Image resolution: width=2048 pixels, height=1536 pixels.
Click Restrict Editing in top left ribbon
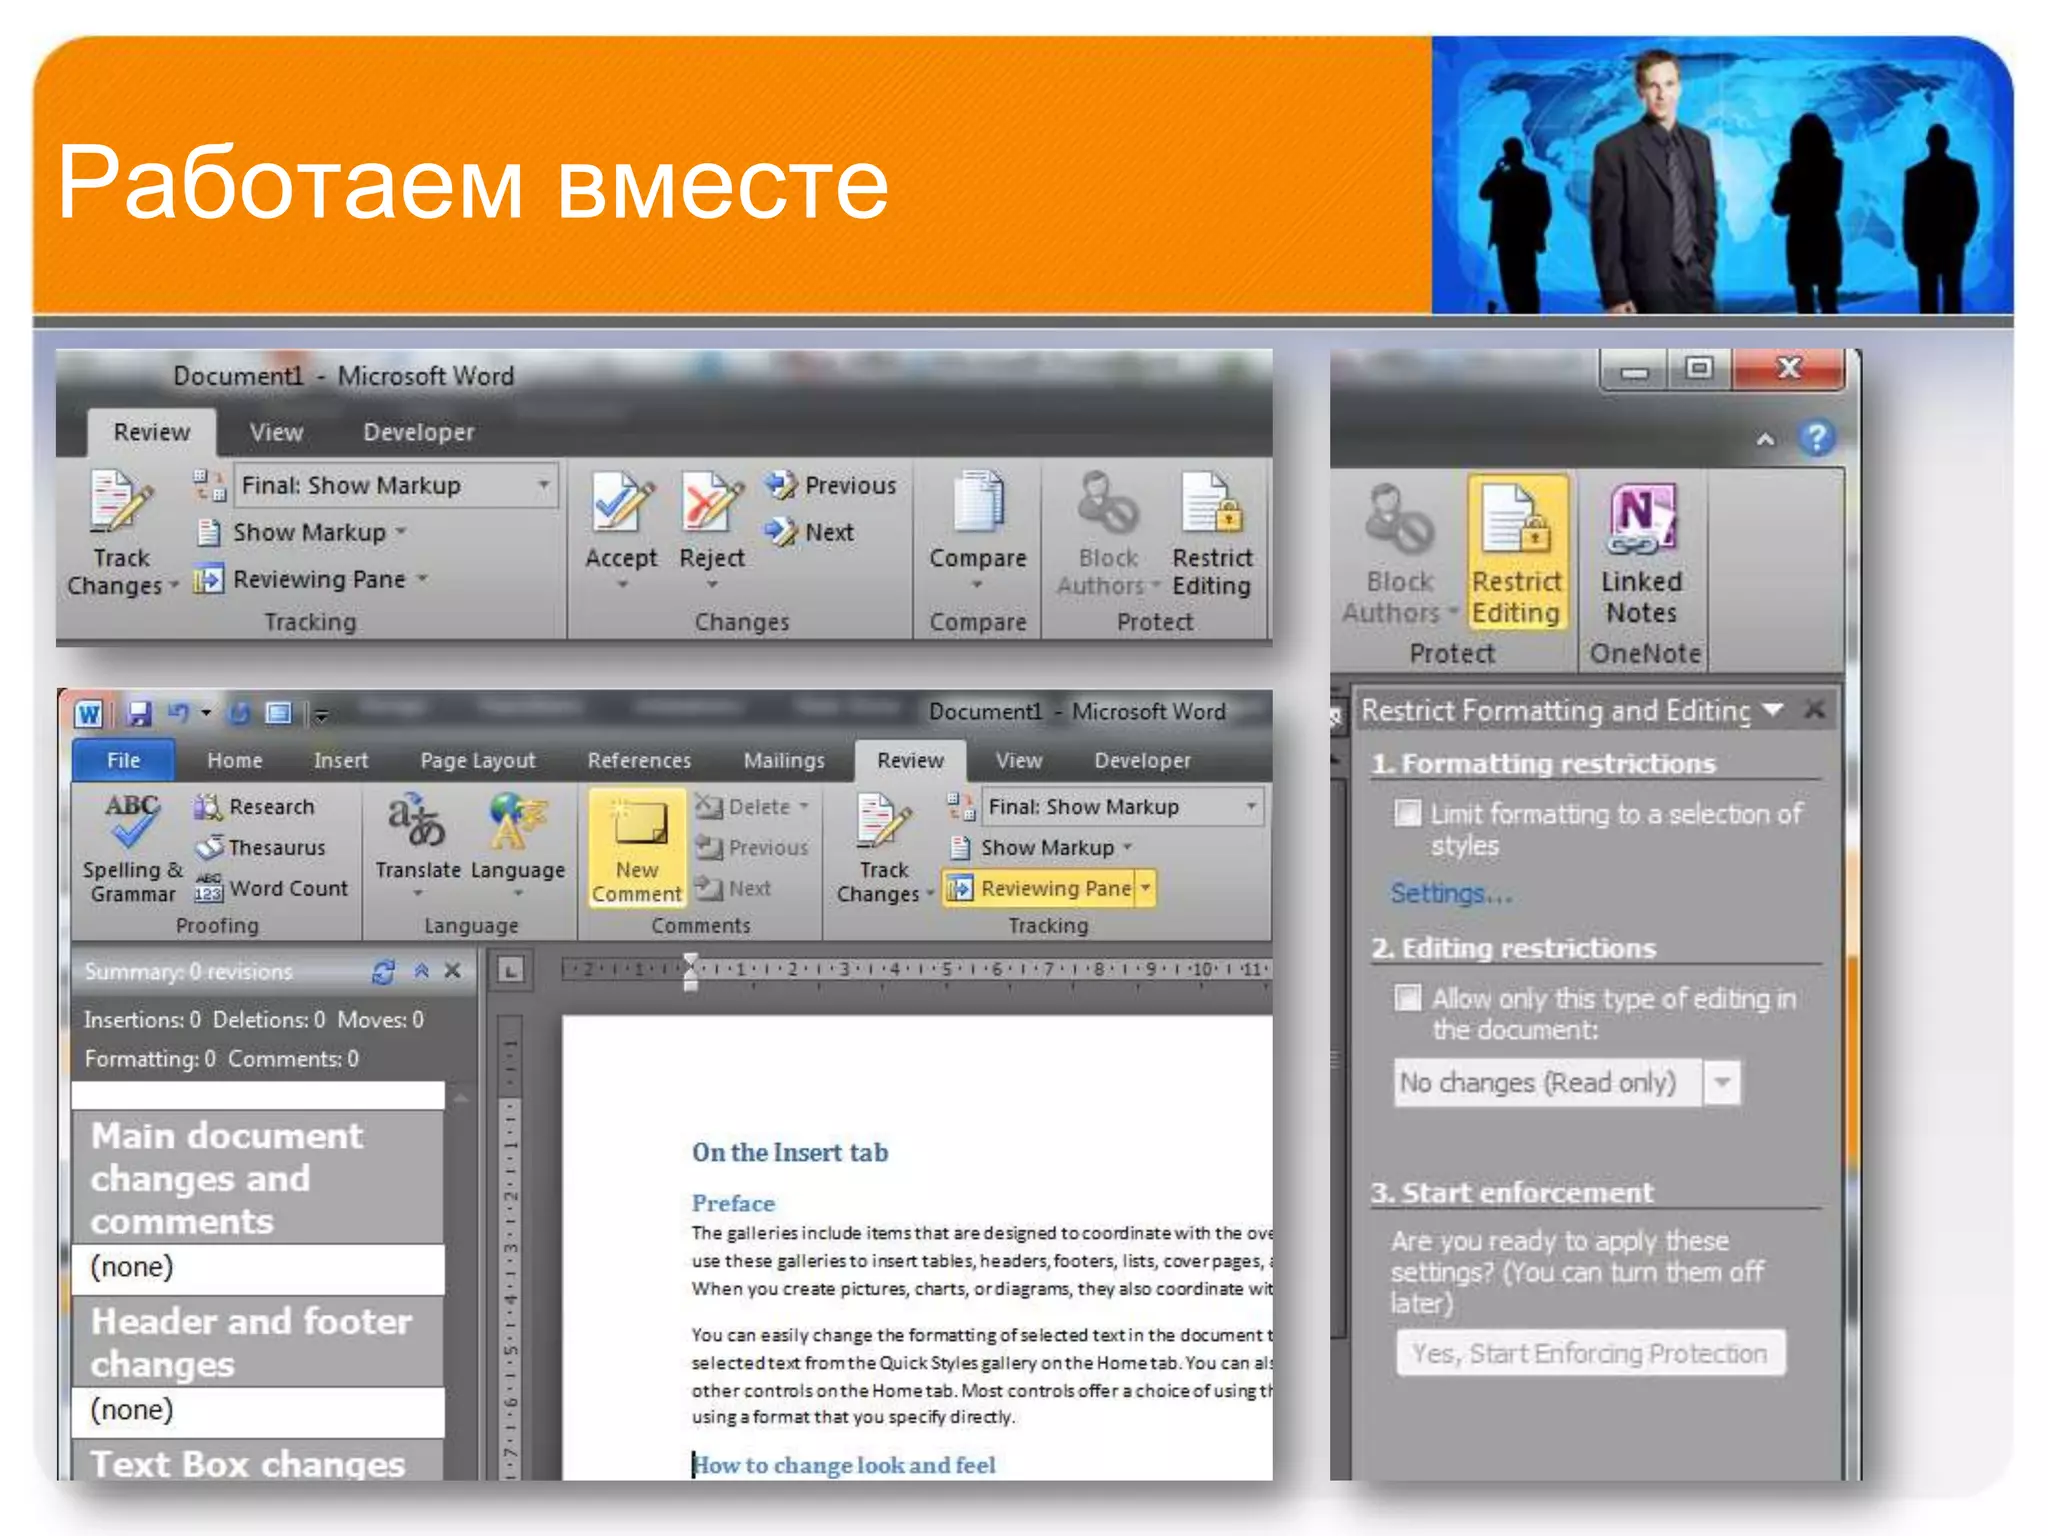tap(1211, 534)
